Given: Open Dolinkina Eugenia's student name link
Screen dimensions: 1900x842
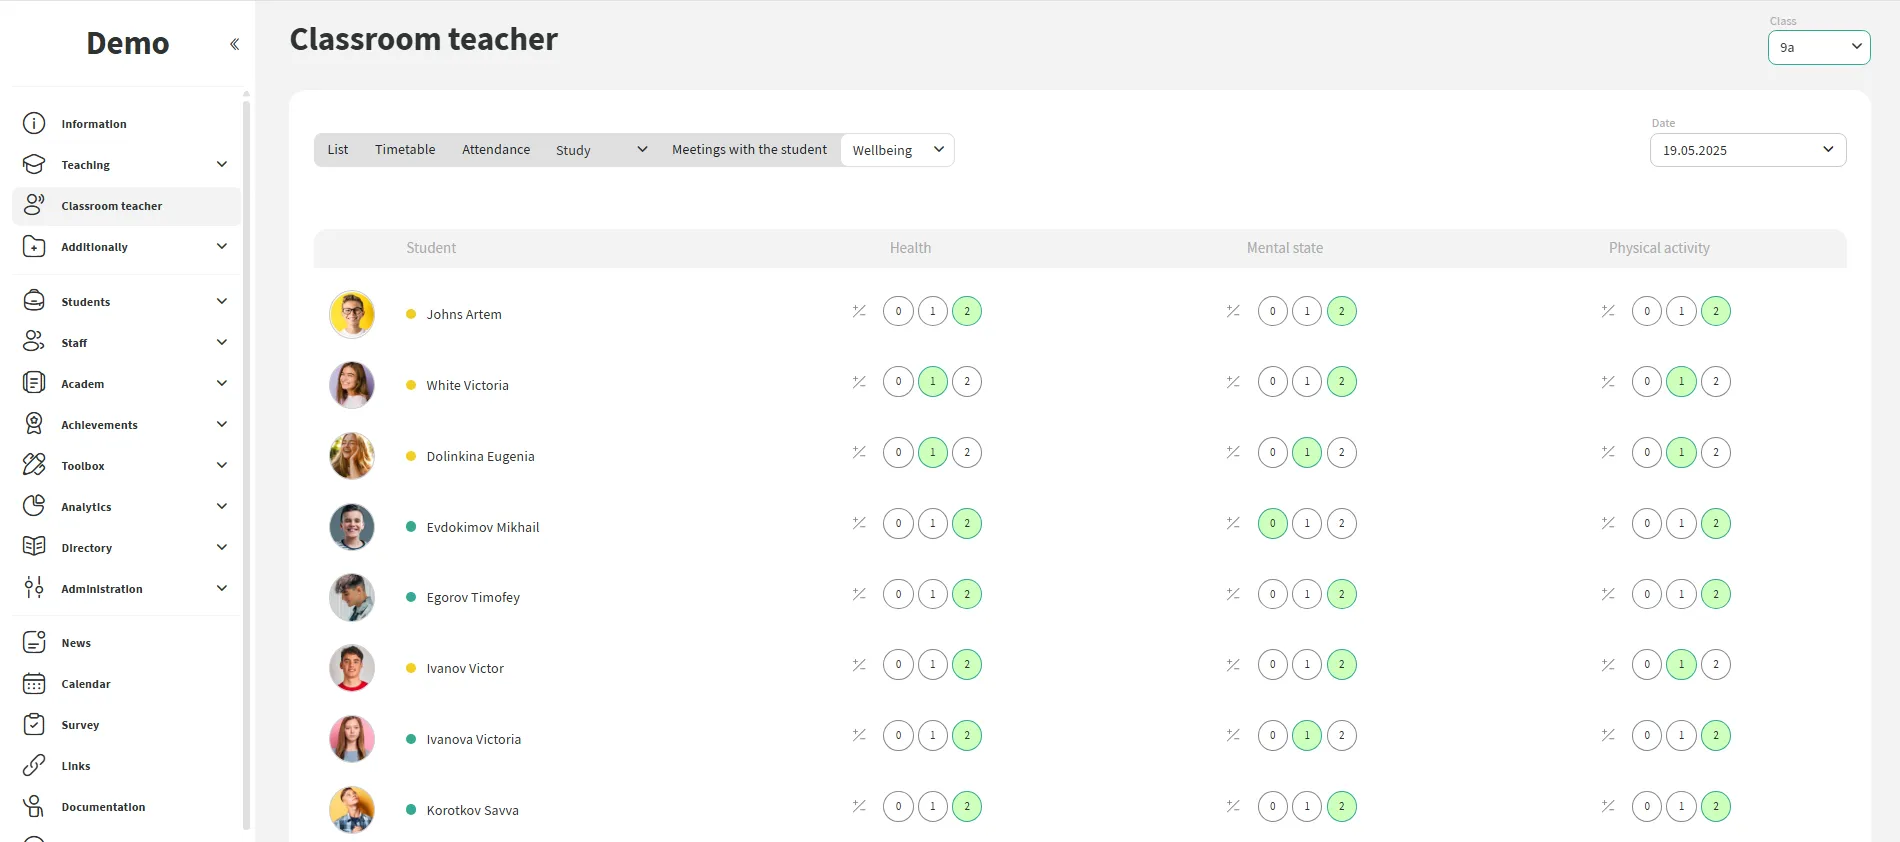Looking at the screenshot, I should tap(480, 456).
